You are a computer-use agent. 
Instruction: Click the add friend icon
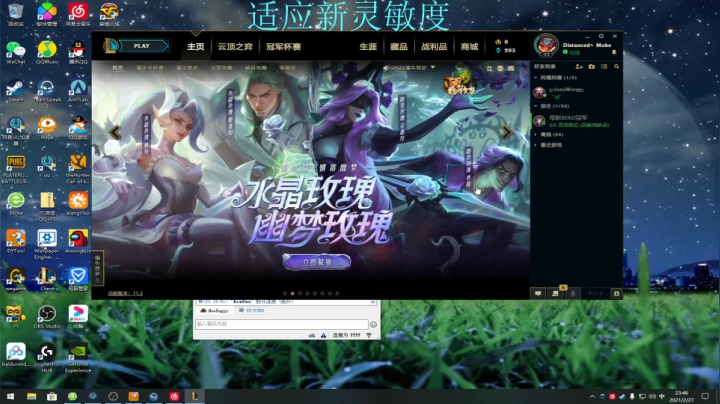(x=579, y=67)
